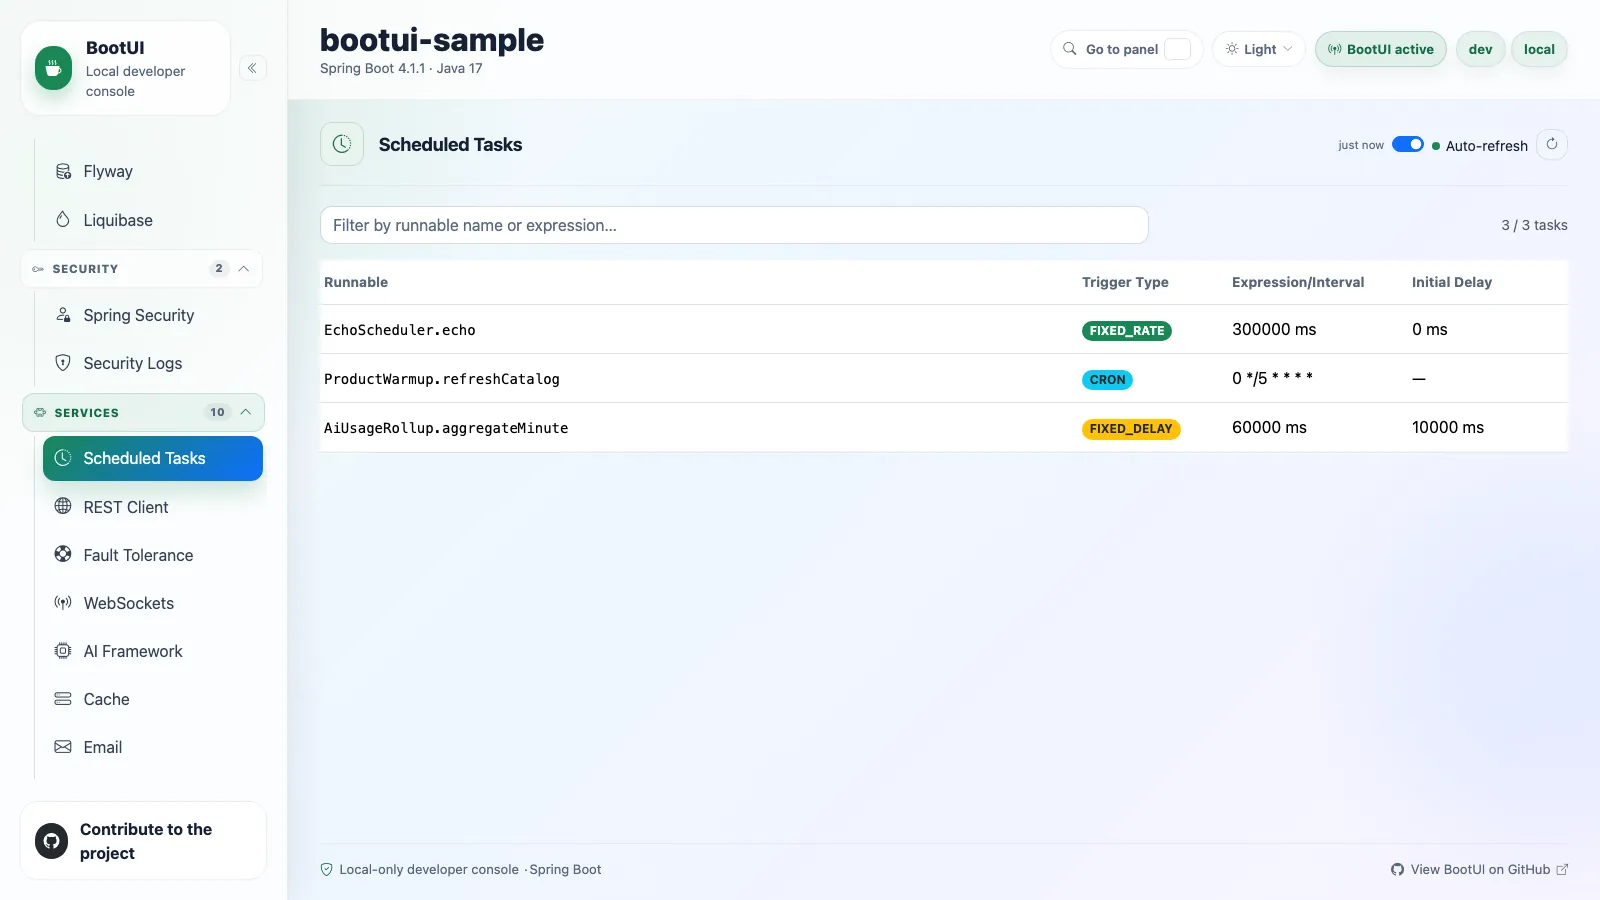The image size is (1600, 900).
Task: Click the local profile badge
Action: (1539, 49)
